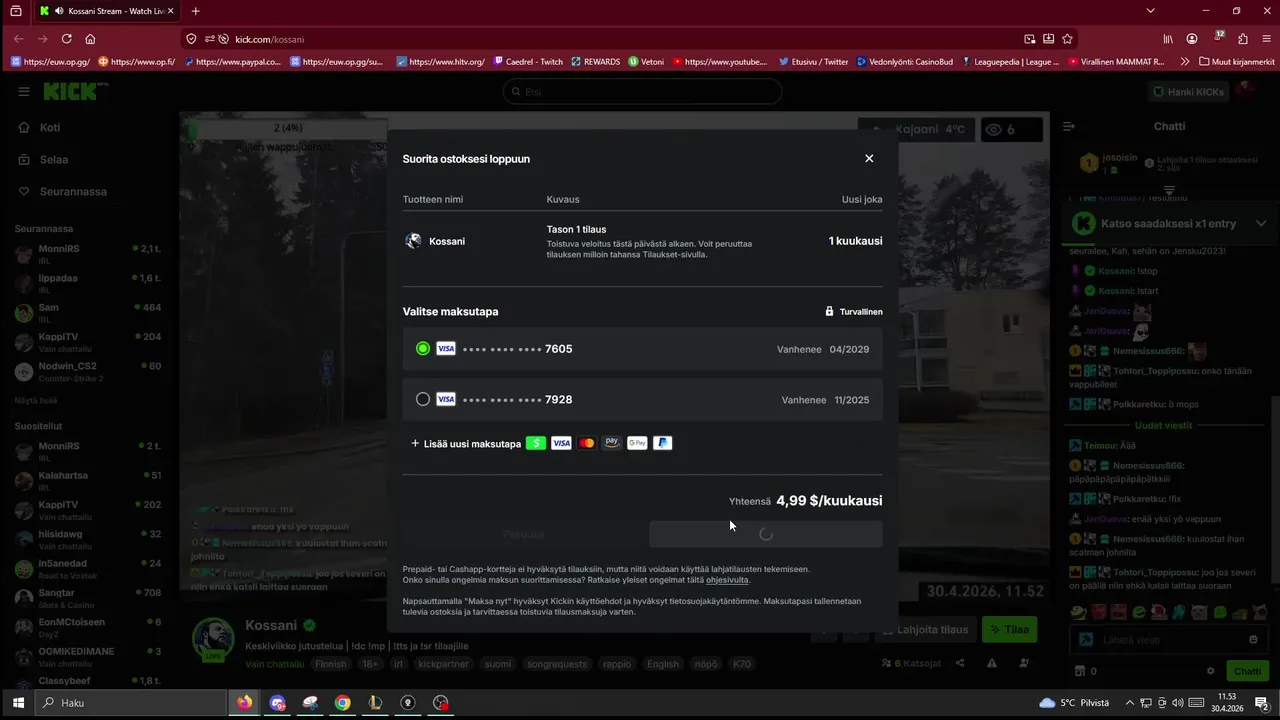Screen dimensions: 1280x720
Task: Click Vain chattailu category link
Action: point(274,664)
